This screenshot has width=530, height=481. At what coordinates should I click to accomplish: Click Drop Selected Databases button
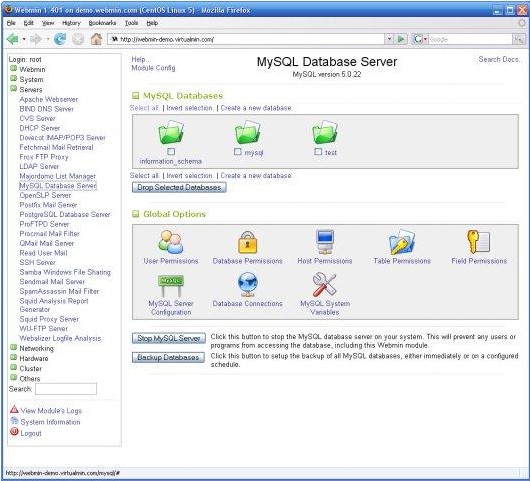pos(179,187)
